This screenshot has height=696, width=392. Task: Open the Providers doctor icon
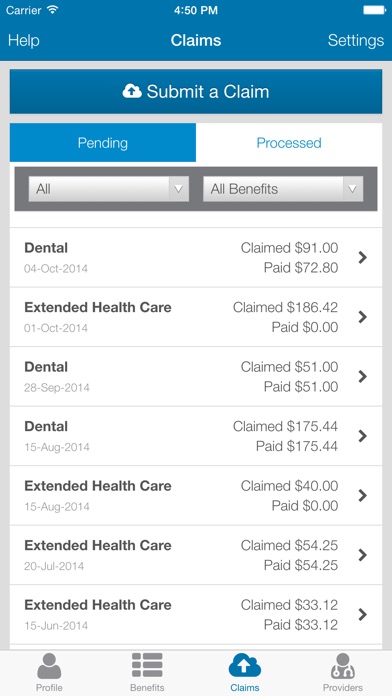[342, 666]
